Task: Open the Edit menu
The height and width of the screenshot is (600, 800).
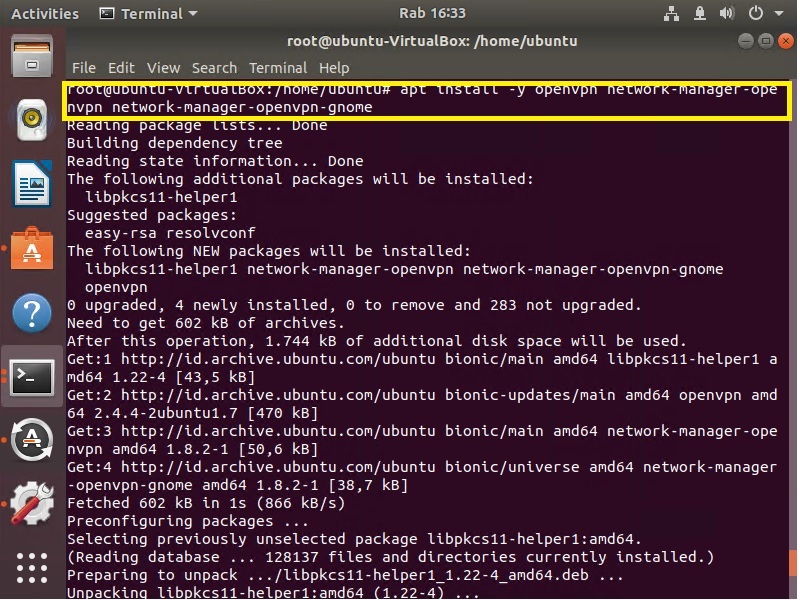Action: 121,68
